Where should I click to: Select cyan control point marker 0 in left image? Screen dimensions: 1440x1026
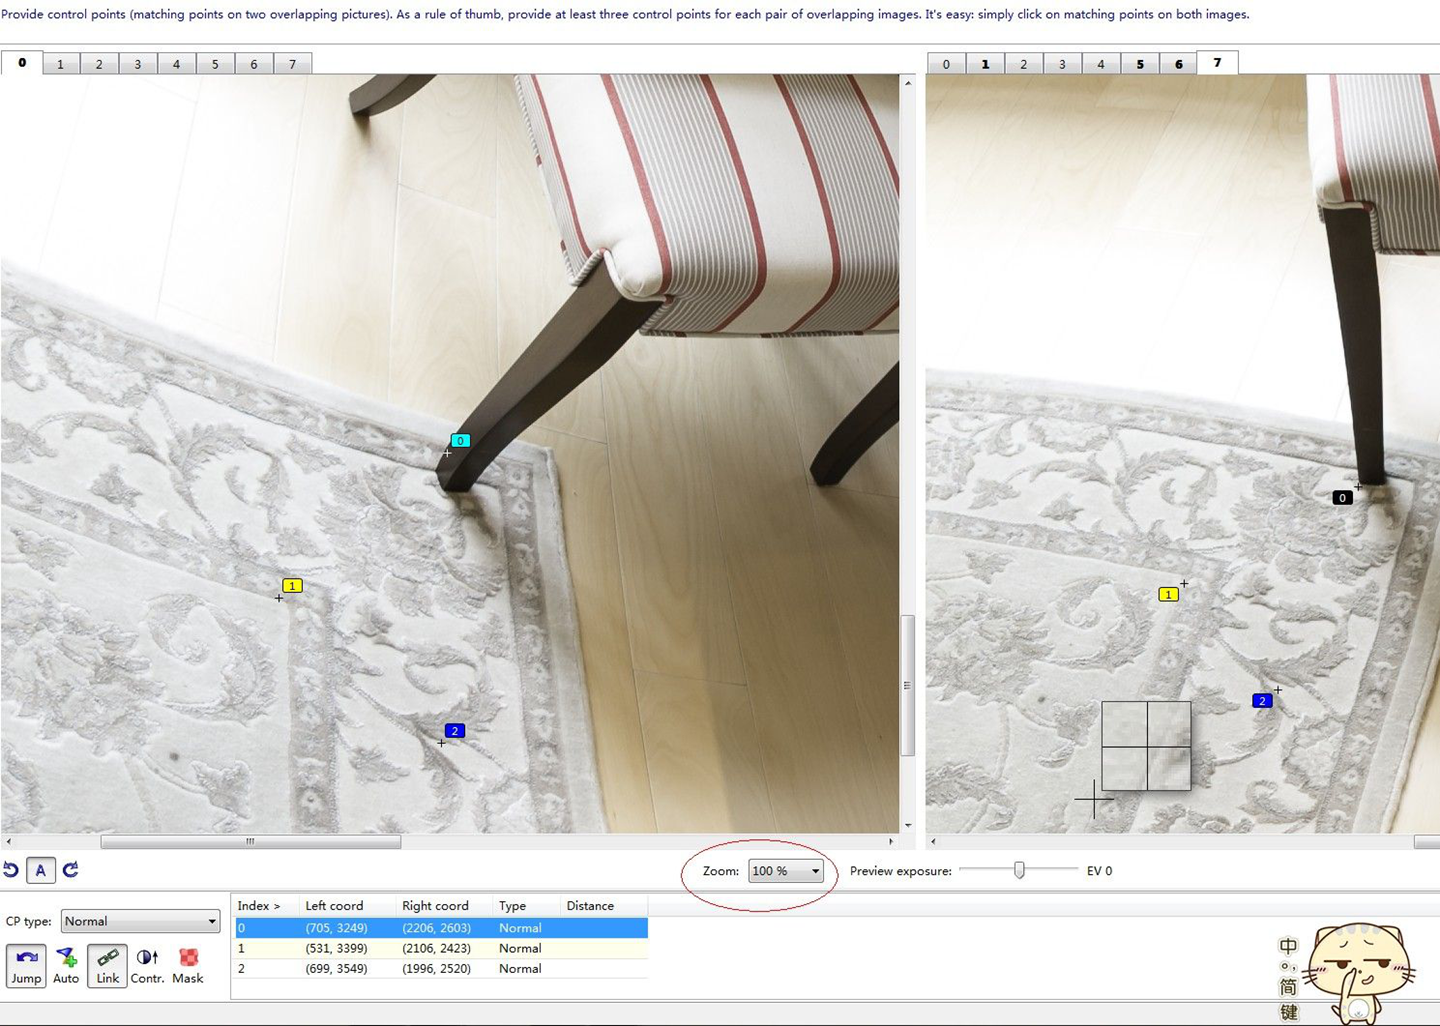pos(460,441)
